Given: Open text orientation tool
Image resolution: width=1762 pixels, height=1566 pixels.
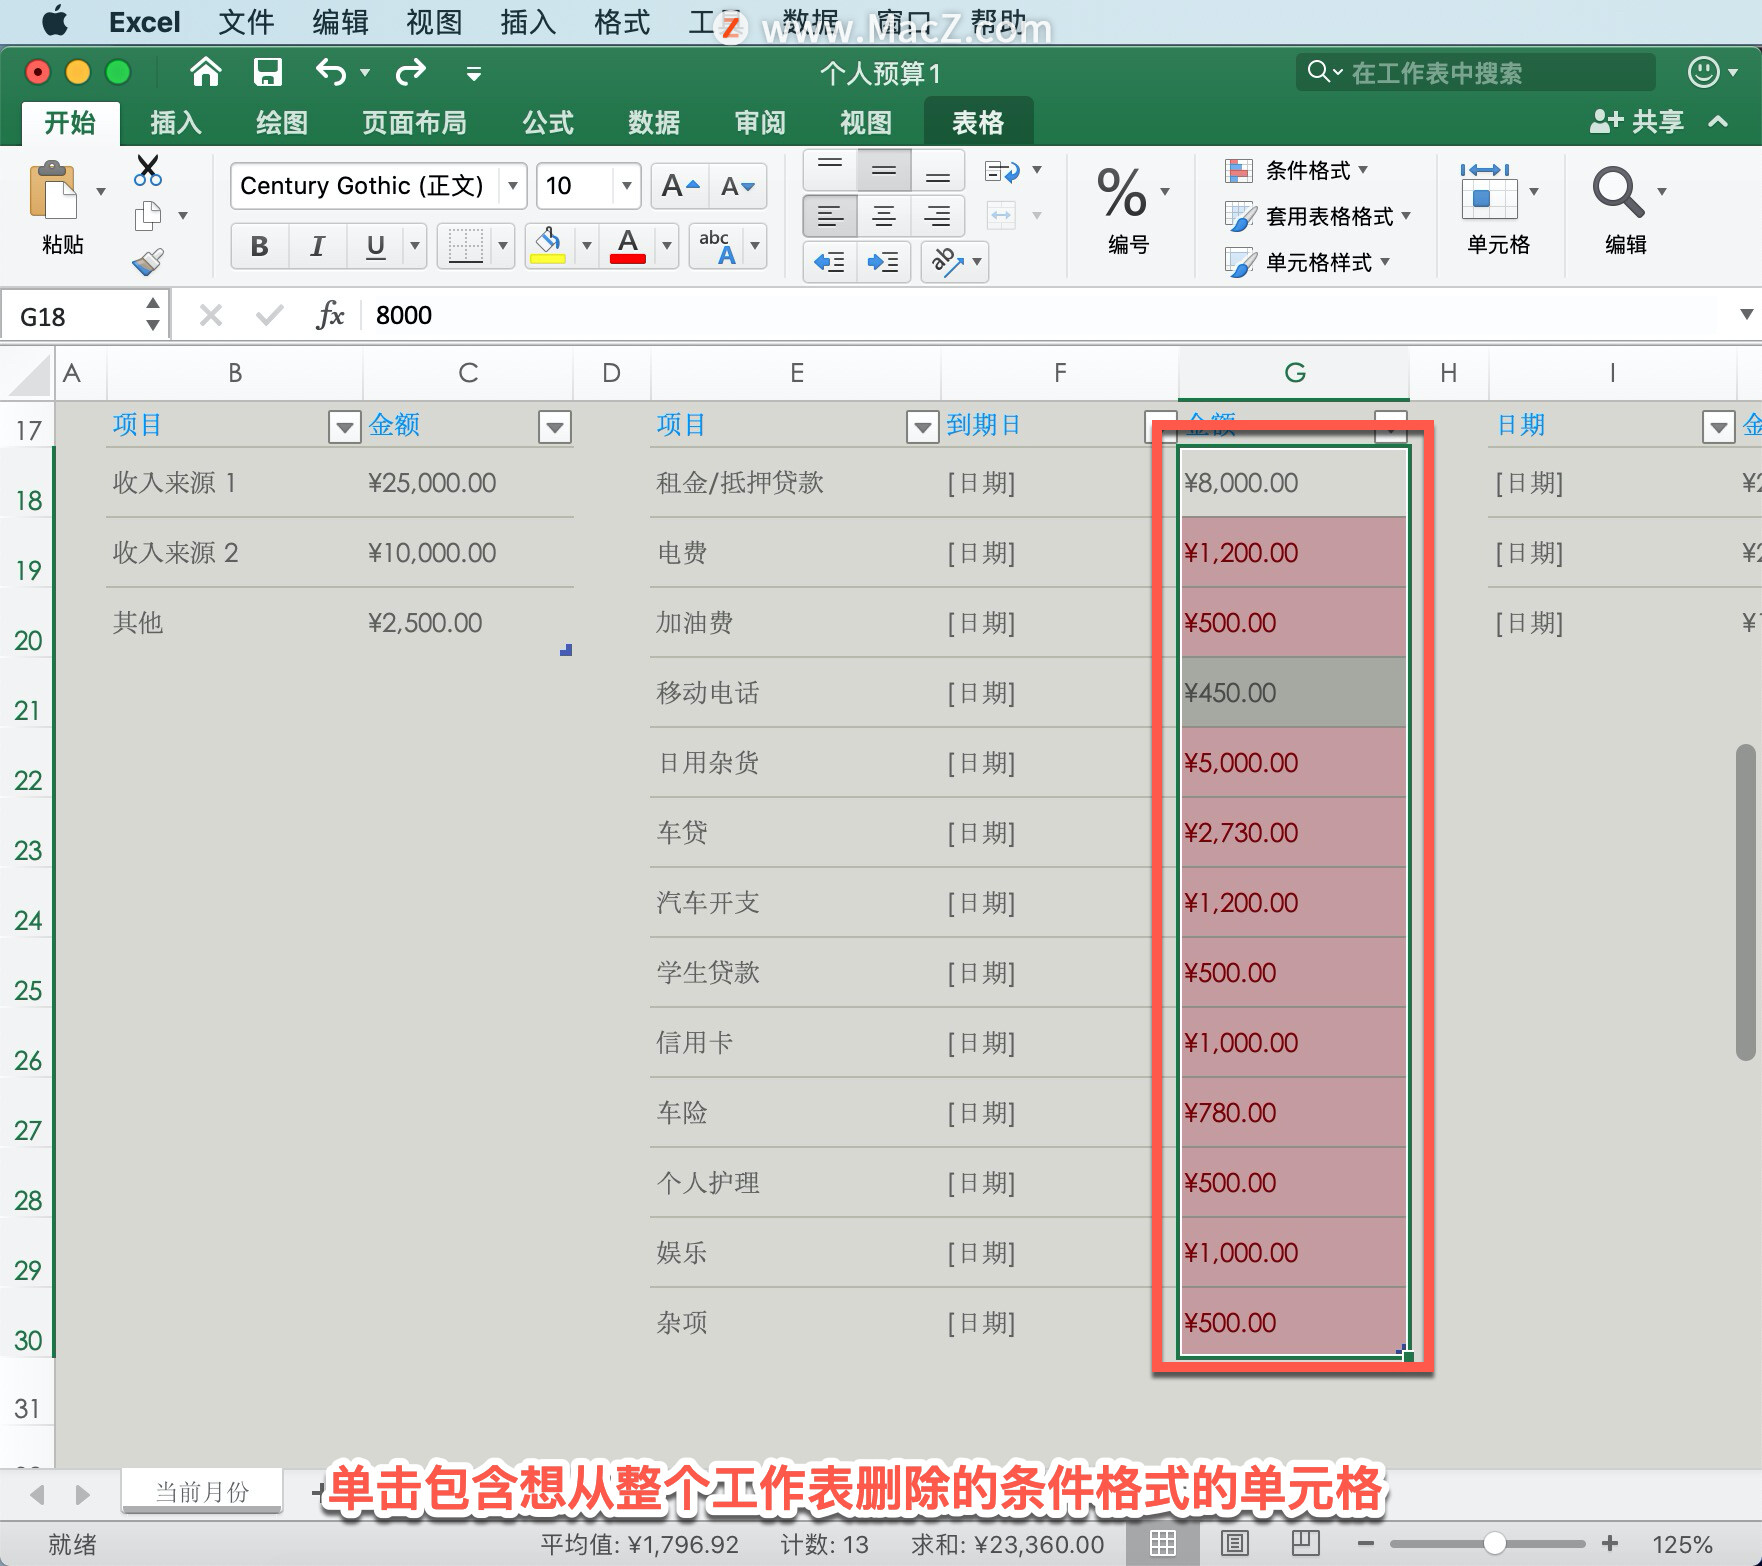Looking at the screenshot, I should click(x=947, y=262).
